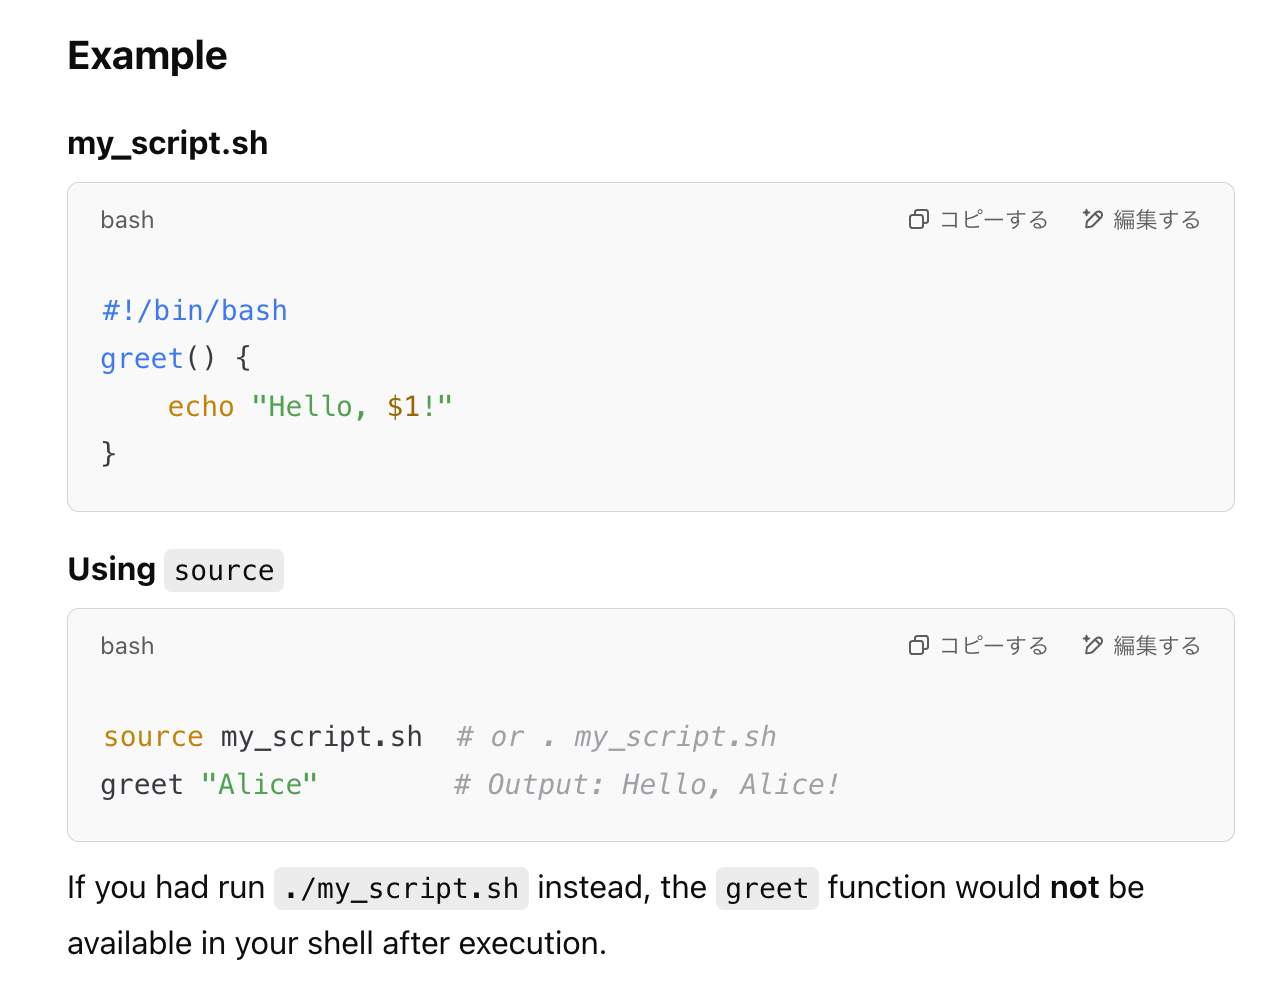
Task: Click the copy symbol left of コピーする text near source code
Action: point(918,645)
